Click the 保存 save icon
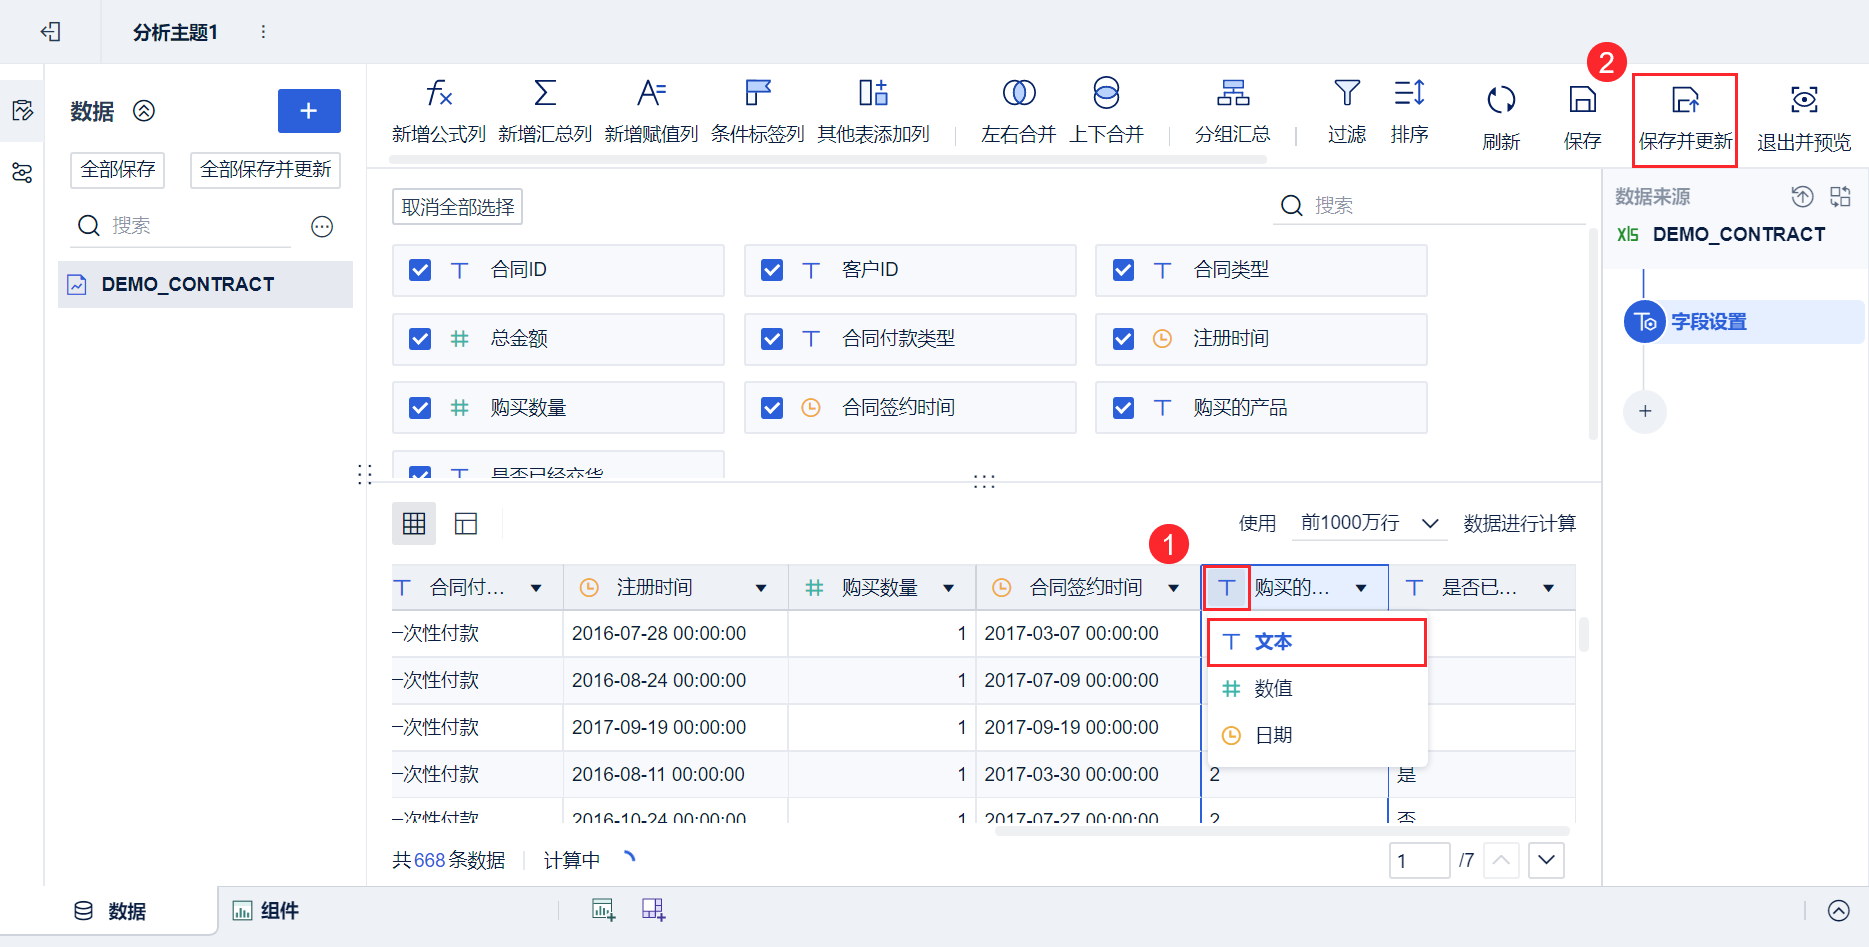The image size is (1869, 947). tap(1582, 99)
